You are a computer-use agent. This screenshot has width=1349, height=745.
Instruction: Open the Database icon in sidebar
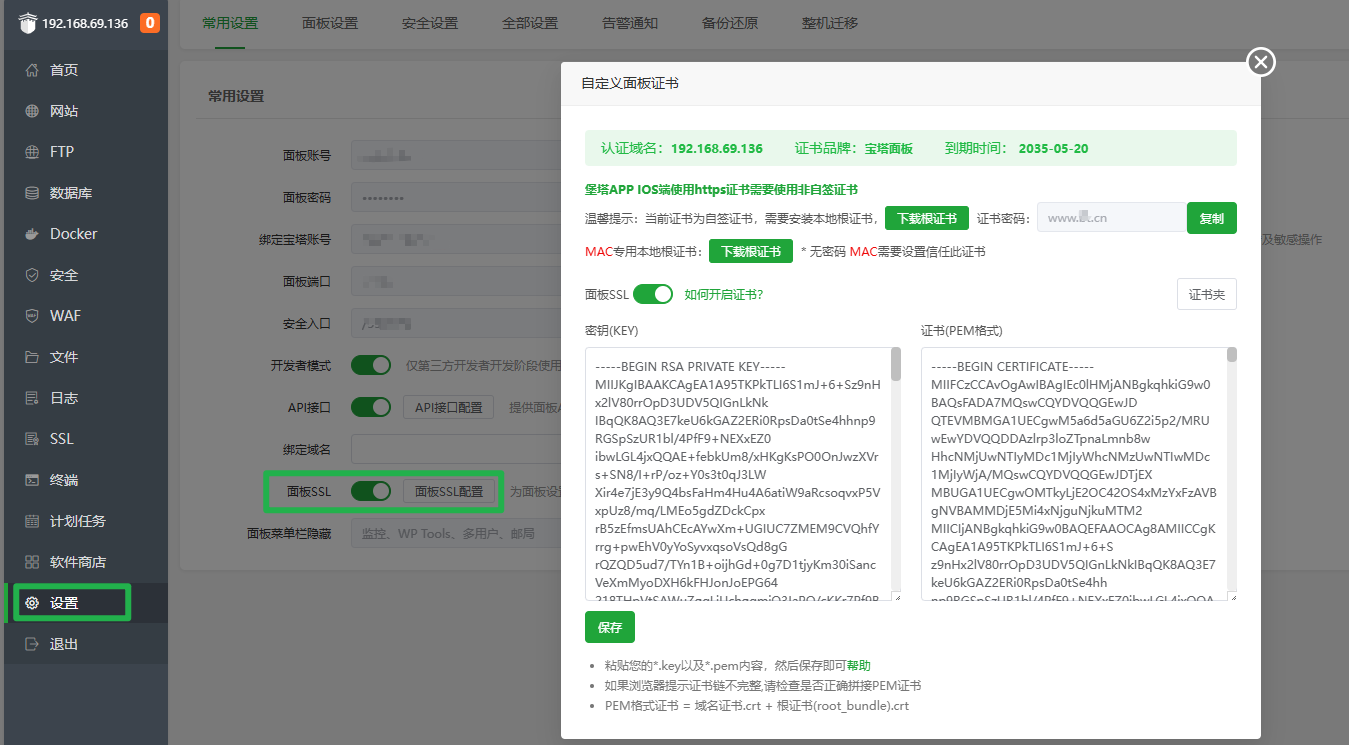point(32,193)
